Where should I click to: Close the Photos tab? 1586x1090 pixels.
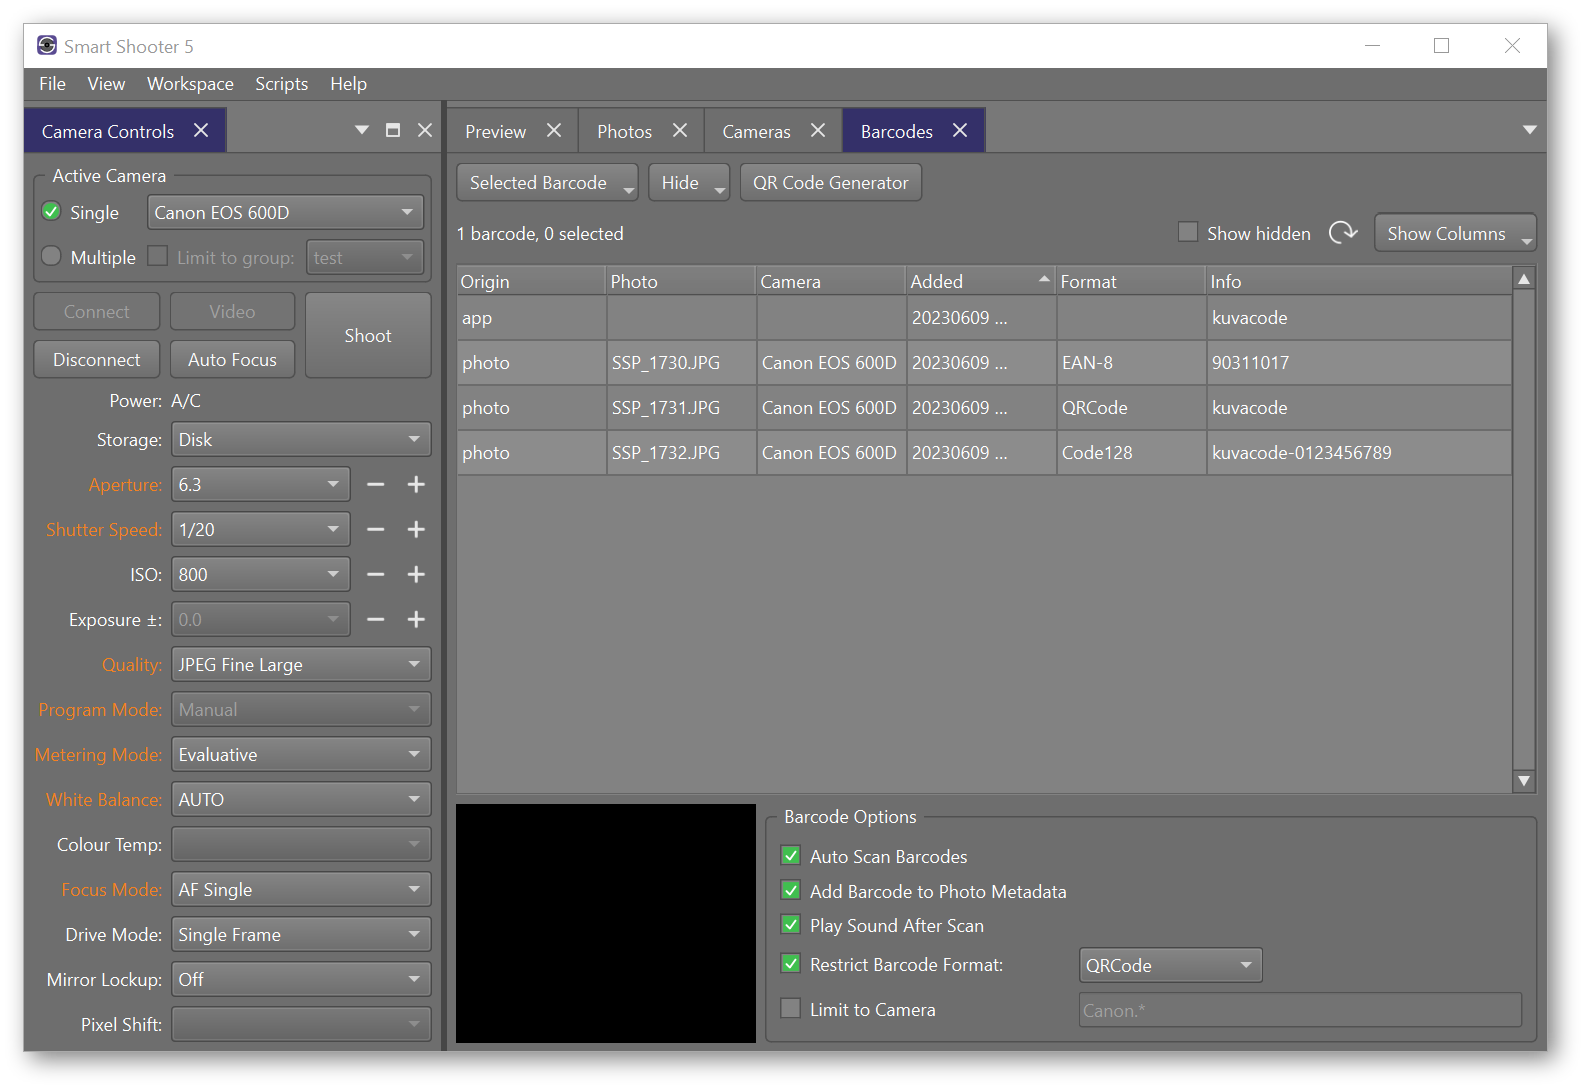tap(680, 131)
